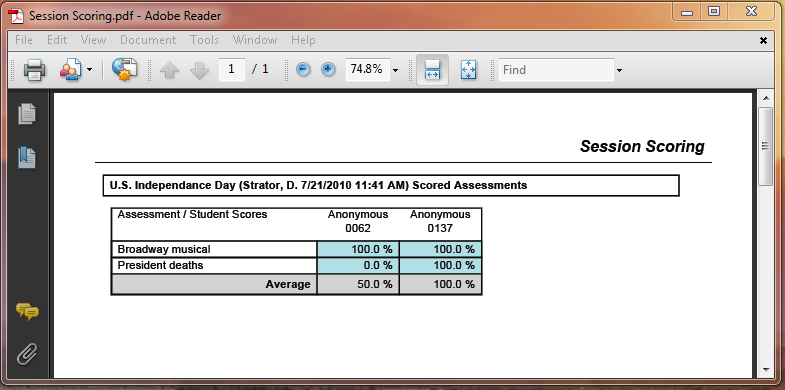
Task: Expand the zoom percentage dropdown
Action: (396, 70)
